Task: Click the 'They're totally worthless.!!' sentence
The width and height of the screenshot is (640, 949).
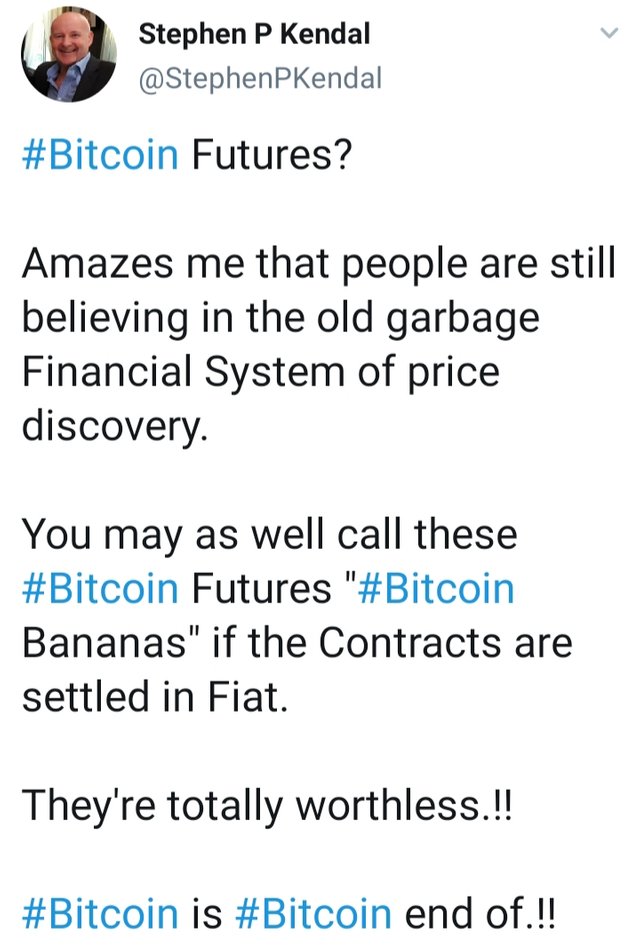Action: click(x=266, y=805)
